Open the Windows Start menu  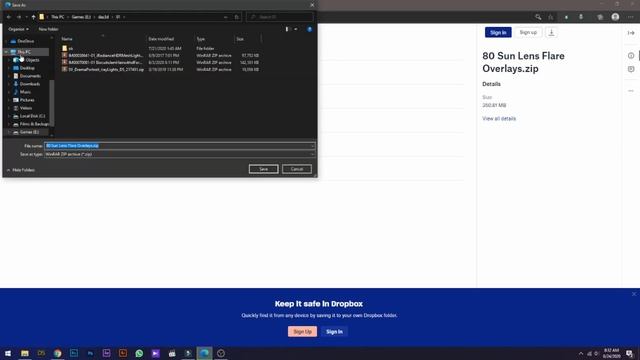8,353
